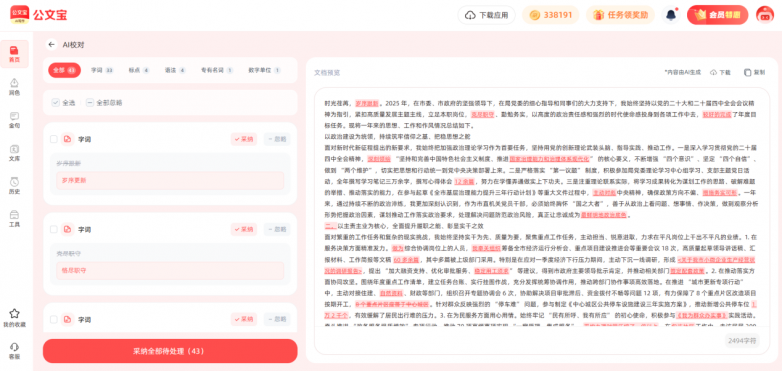Open the 金句 quotes sidebar icon
This screenshot has height=371, width=782.
[x=14, y=120]
